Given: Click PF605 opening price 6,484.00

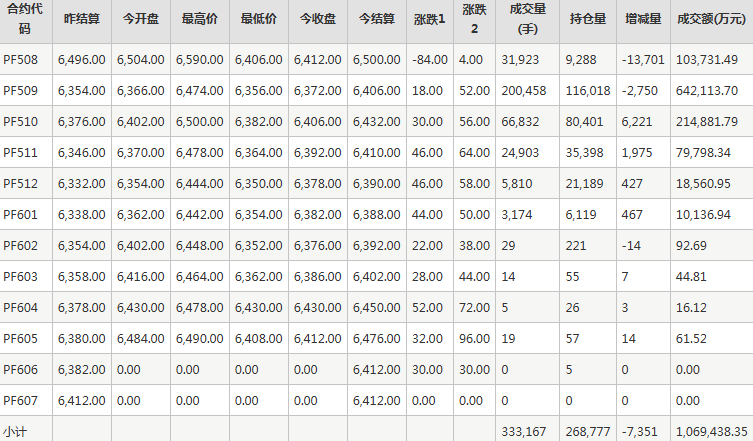Looking at the screenshot, I should point(141,338).
